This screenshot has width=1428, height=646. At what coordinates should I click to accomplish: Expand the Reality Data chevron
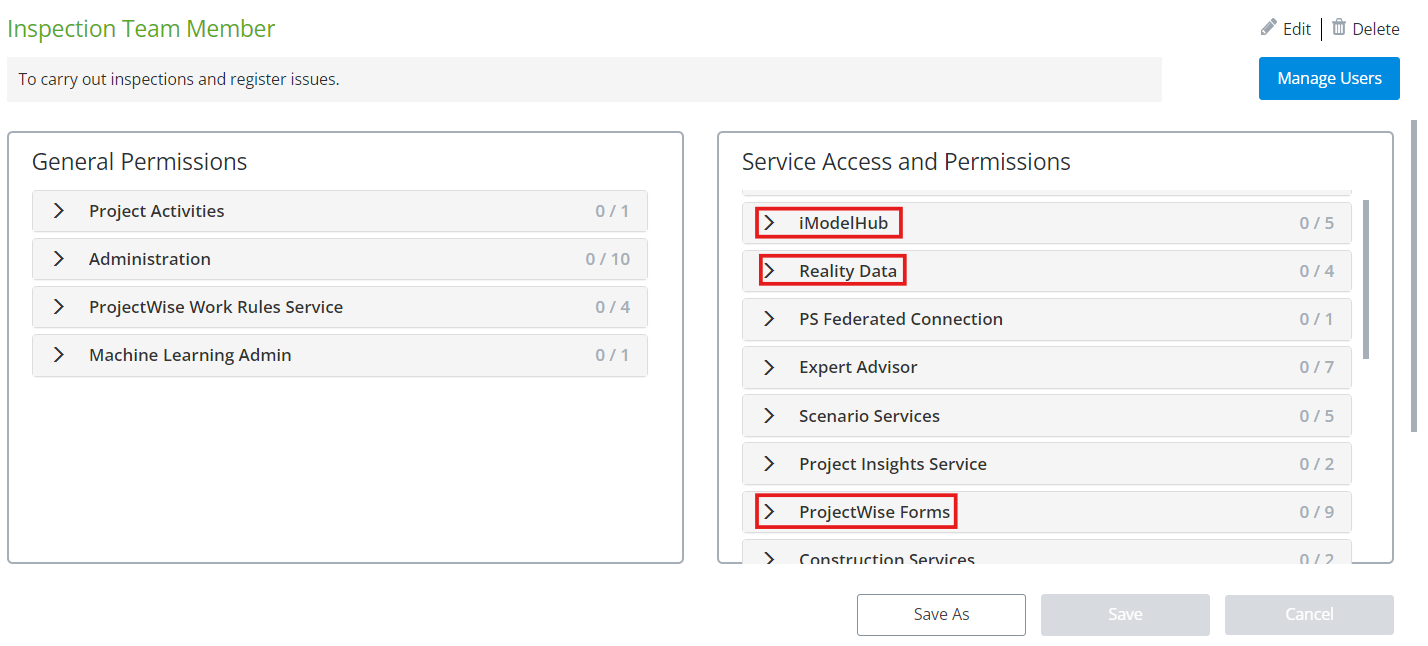click(x=769, y=271)
